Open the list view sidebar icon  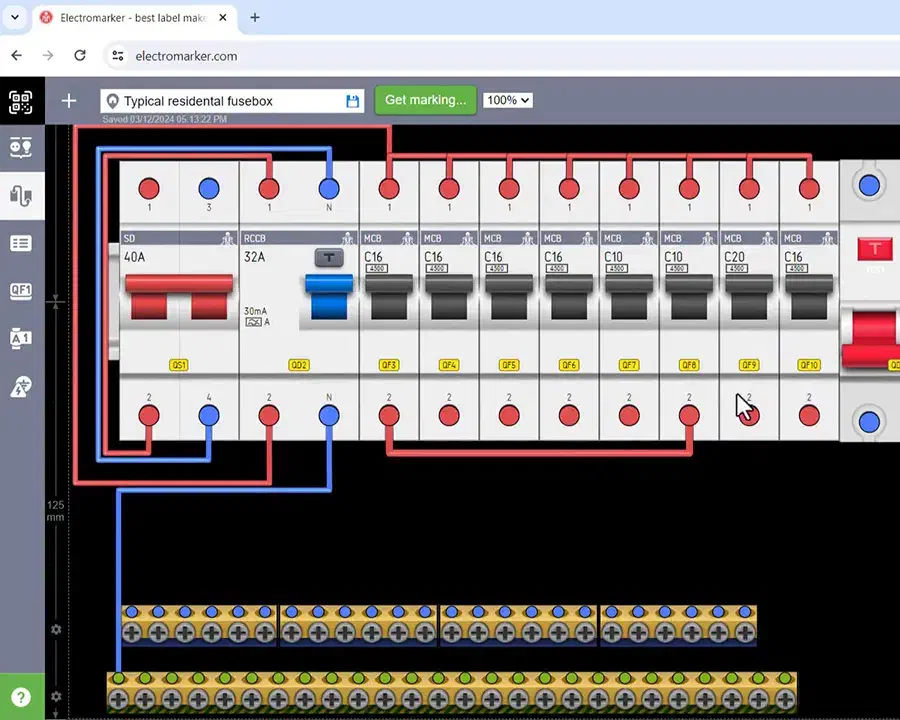pos(21,243)
